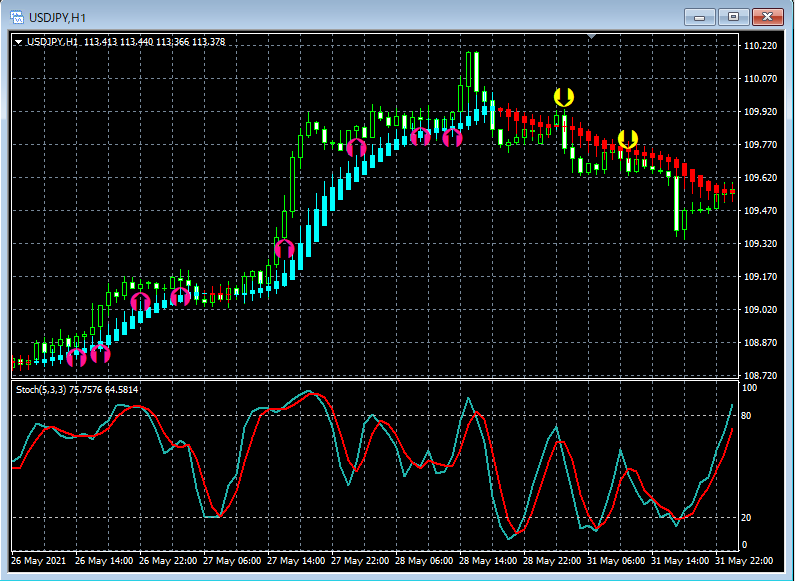Click the pink arrow near the 109.320 level
Screen dimensions: 796x581
(x=284, y=248)
